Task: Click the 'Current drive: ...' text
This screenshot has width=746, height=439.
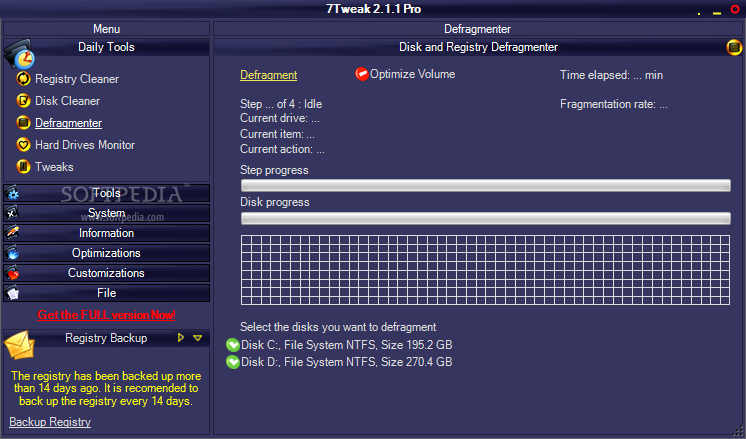Action: click(280, 118)
